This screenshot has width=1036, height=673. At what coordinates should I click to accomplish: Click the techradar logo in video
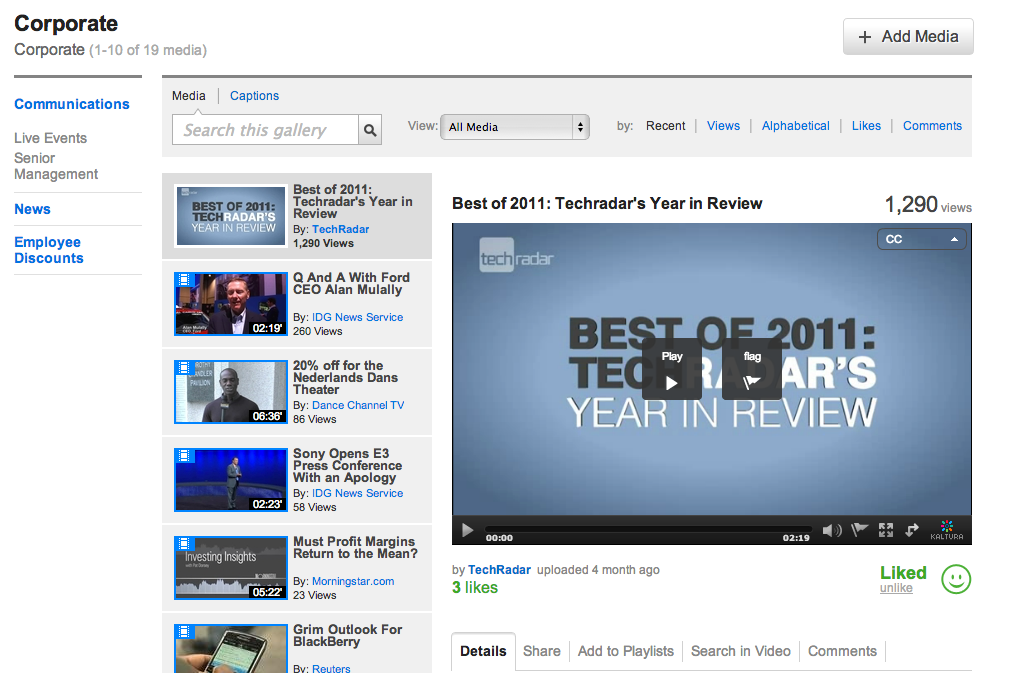(x=517, y=256)
